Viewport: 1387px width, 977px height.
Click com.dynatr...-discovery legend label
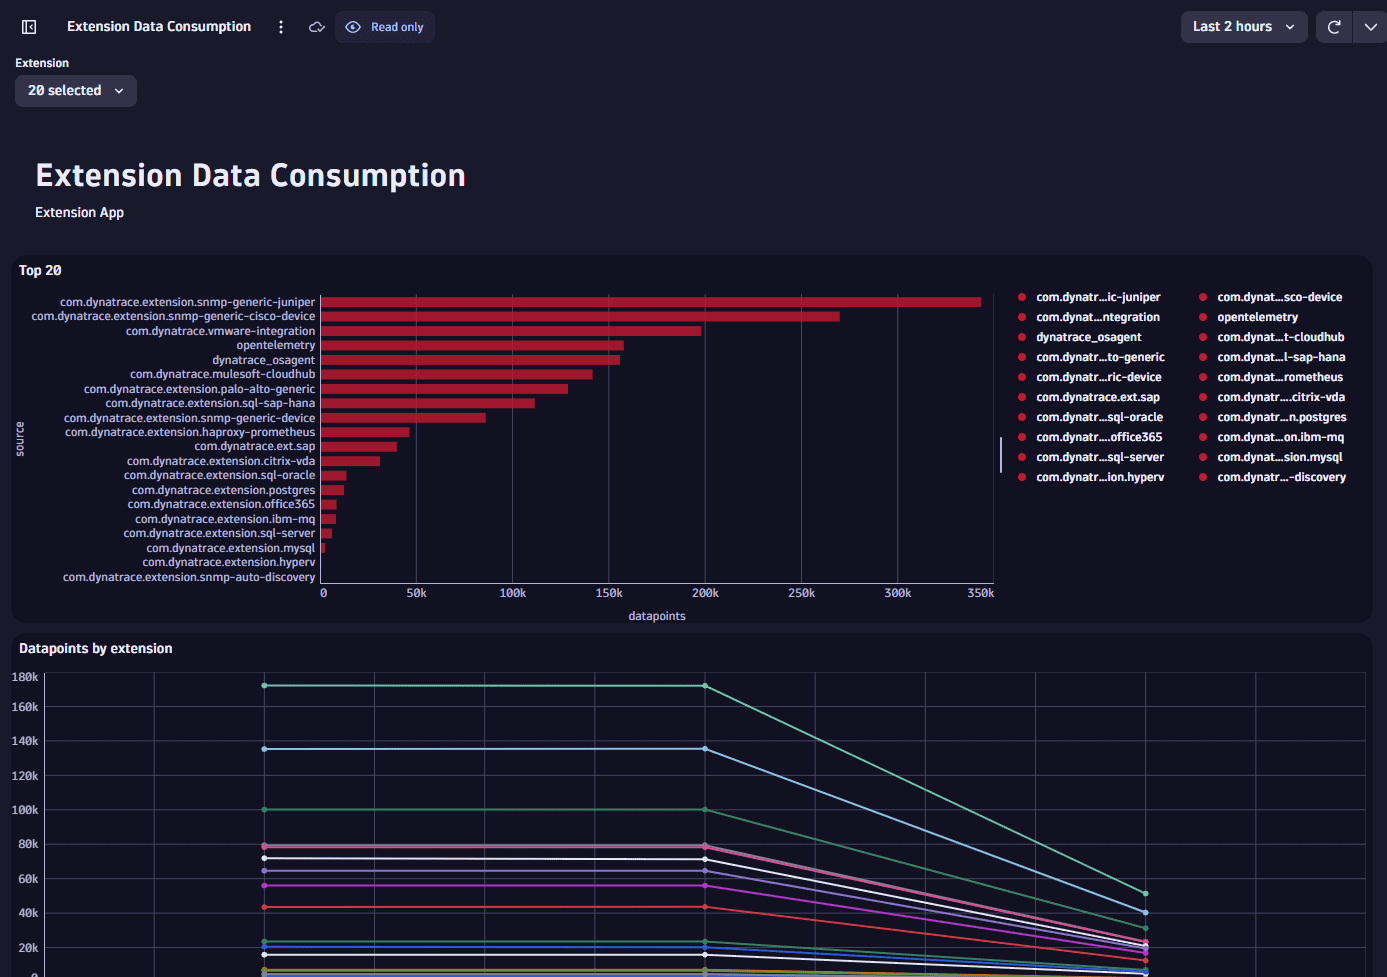pos(1282,477)
